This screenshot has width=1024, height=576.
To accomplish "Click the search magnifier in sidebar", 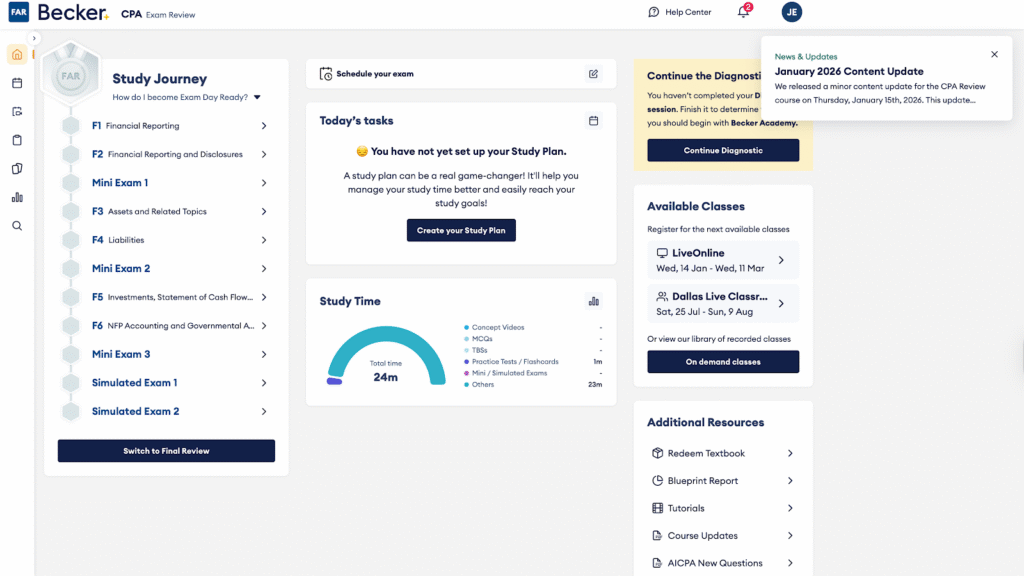I will 17,226.
